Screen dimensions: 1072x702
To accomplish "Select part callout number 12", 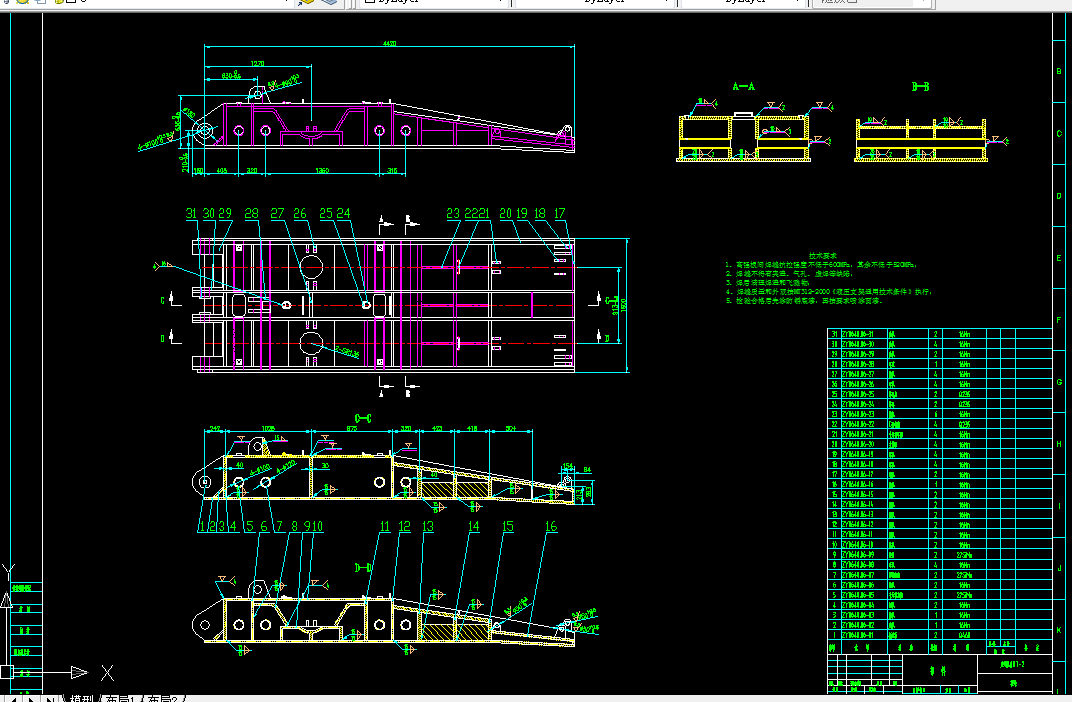I will (405, 526).
